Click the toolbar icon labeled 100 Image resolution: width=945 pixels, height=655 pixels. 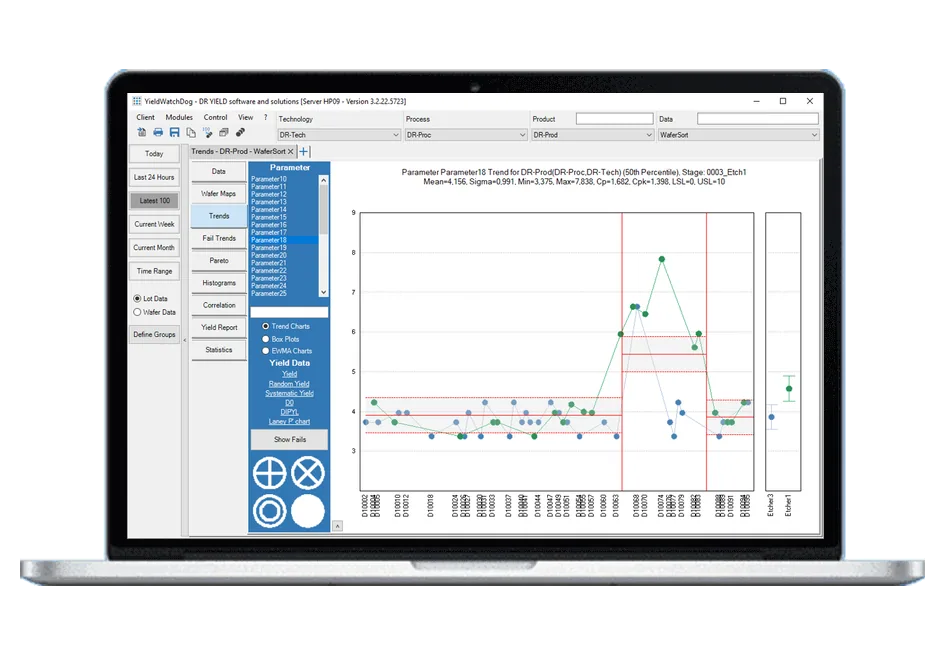point(207,132)
